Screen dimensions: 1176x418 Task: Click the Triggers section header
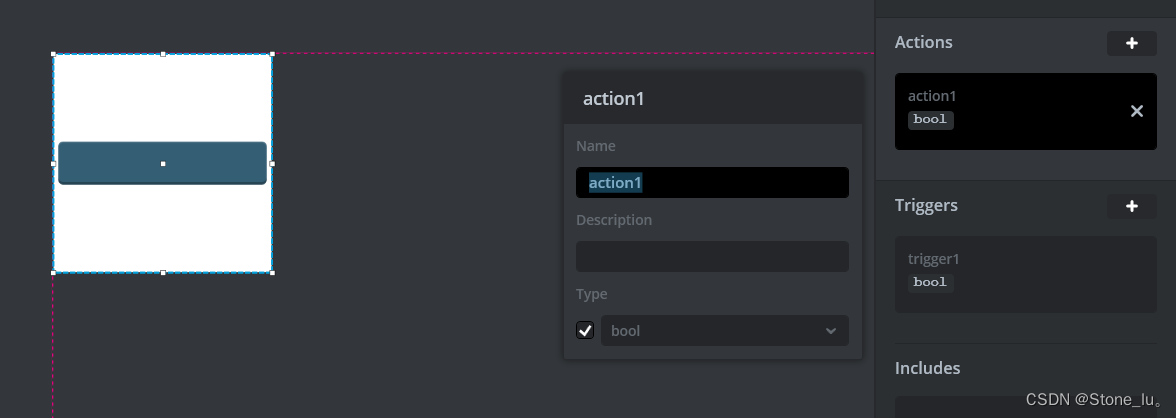coord(926,205)
